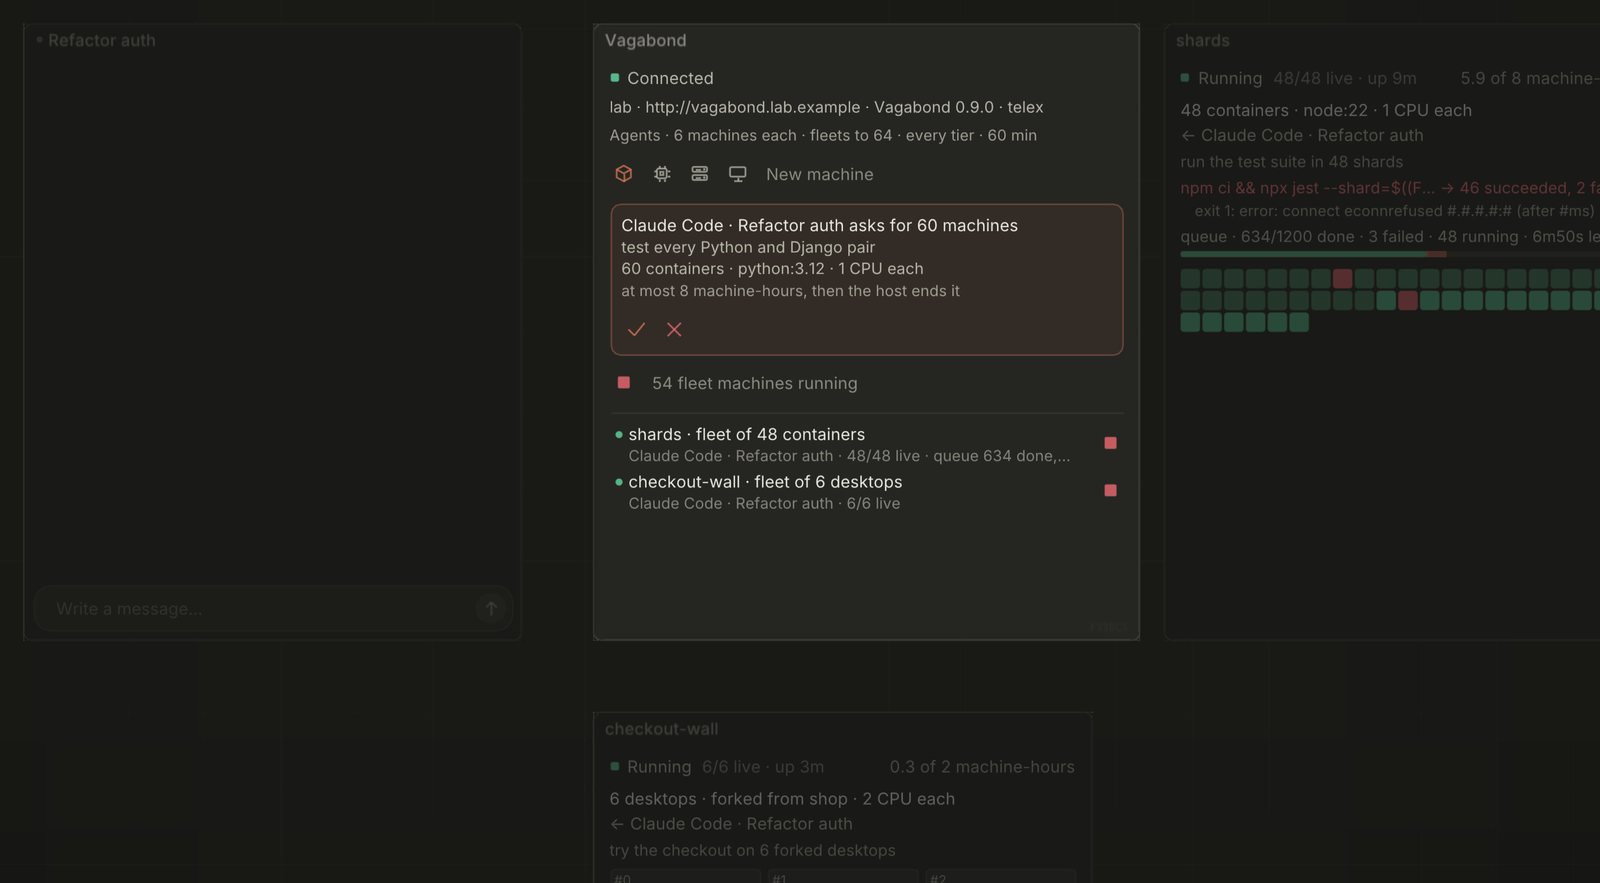Click 'Claude Code · Refactor auth asks for 60 machines'
The image size is (1600, 883).
coord(820,225)
